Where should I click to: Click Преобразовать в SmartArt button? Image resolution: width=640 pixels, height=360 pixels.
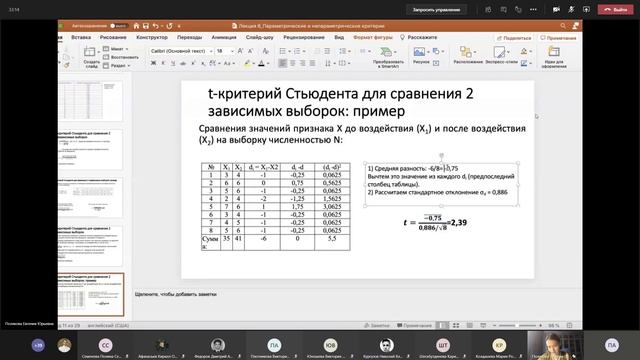(x=388, y=57)
